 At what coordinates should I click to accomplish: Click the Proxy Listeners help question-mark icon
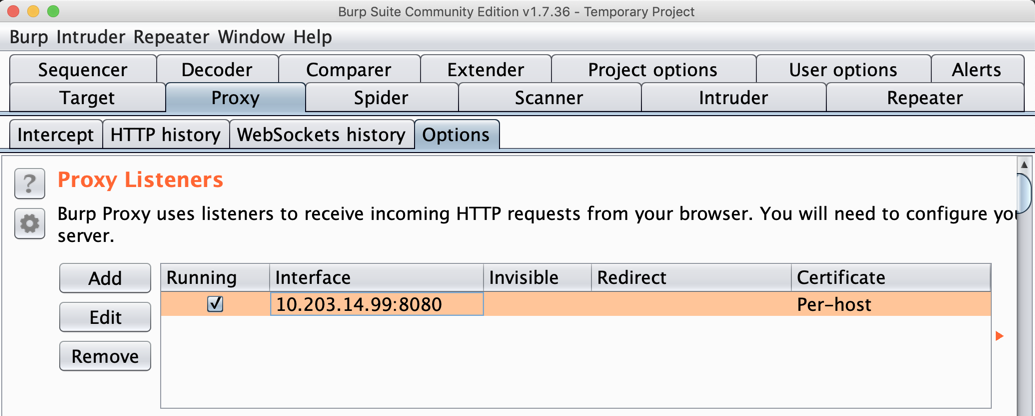pos(29,183)
